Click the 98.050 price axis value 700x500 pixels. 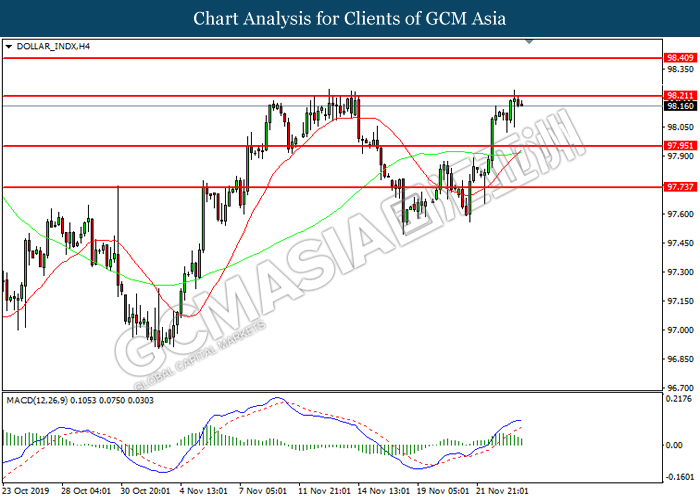click(x=680, y=127)
